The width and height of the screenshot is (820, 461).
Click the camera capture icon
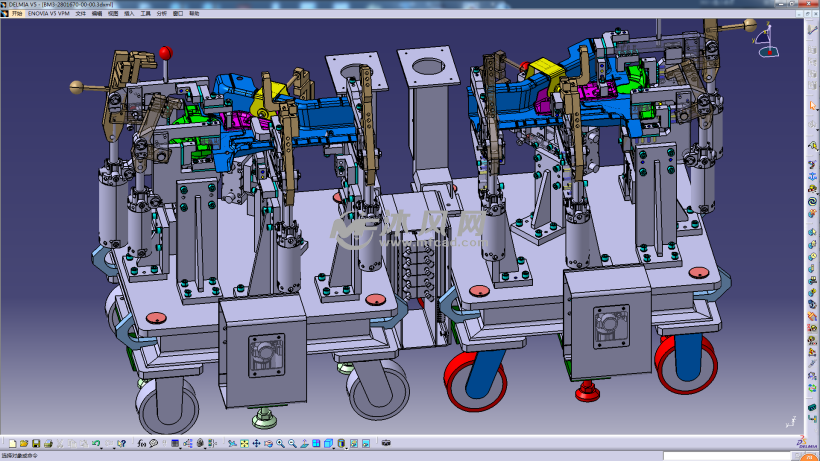385,443
